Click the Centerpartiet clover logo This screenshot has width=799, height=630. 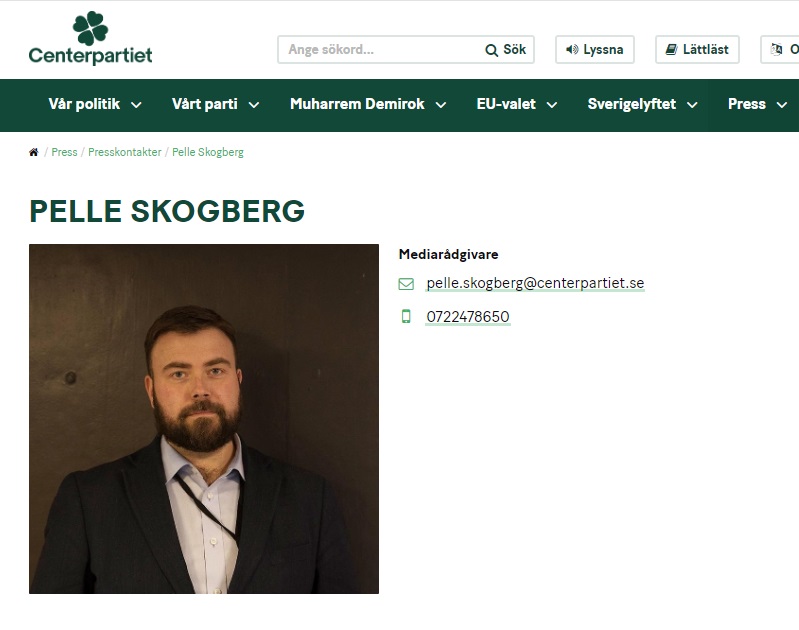(90, 38)
